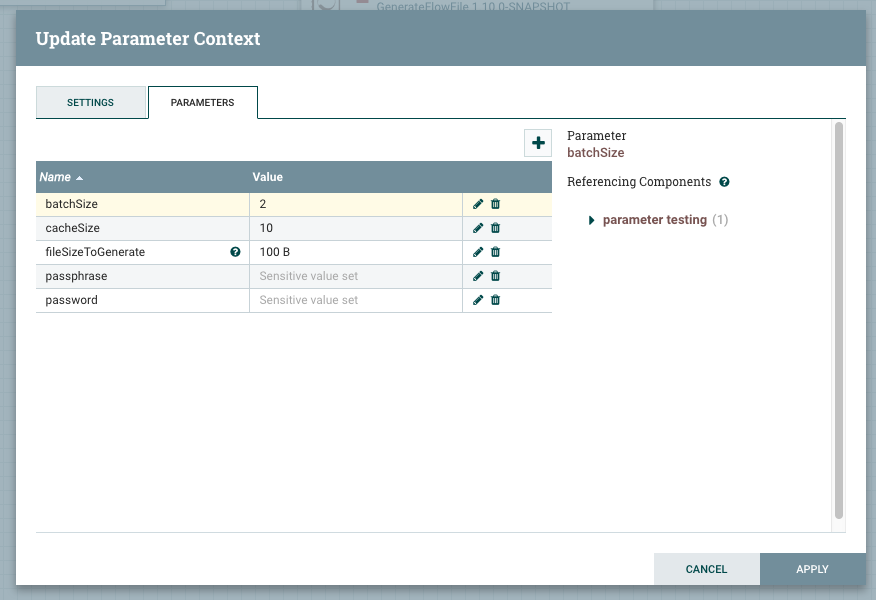
Task: Show fileSizeToGenerate description help icon
Action: coord(235,252)
